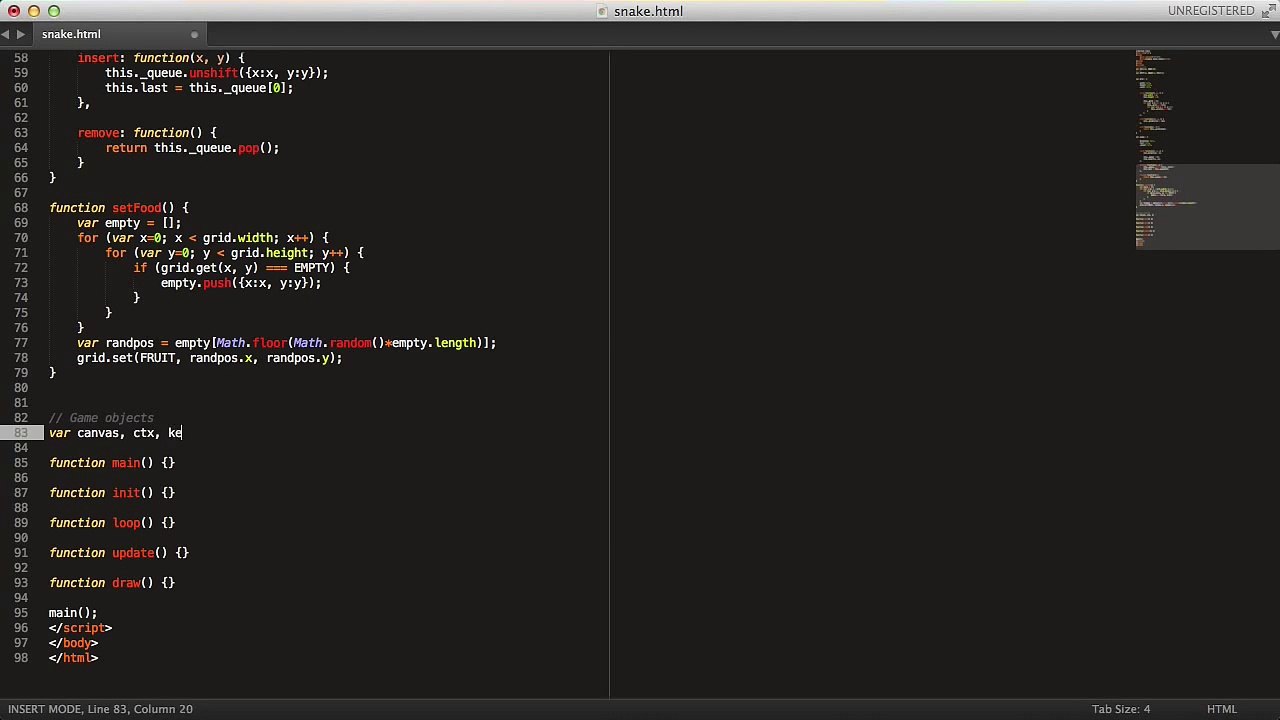Click 'var randpos = empty[...]' line
1280x720 pixels.
(x=287, y=343)
